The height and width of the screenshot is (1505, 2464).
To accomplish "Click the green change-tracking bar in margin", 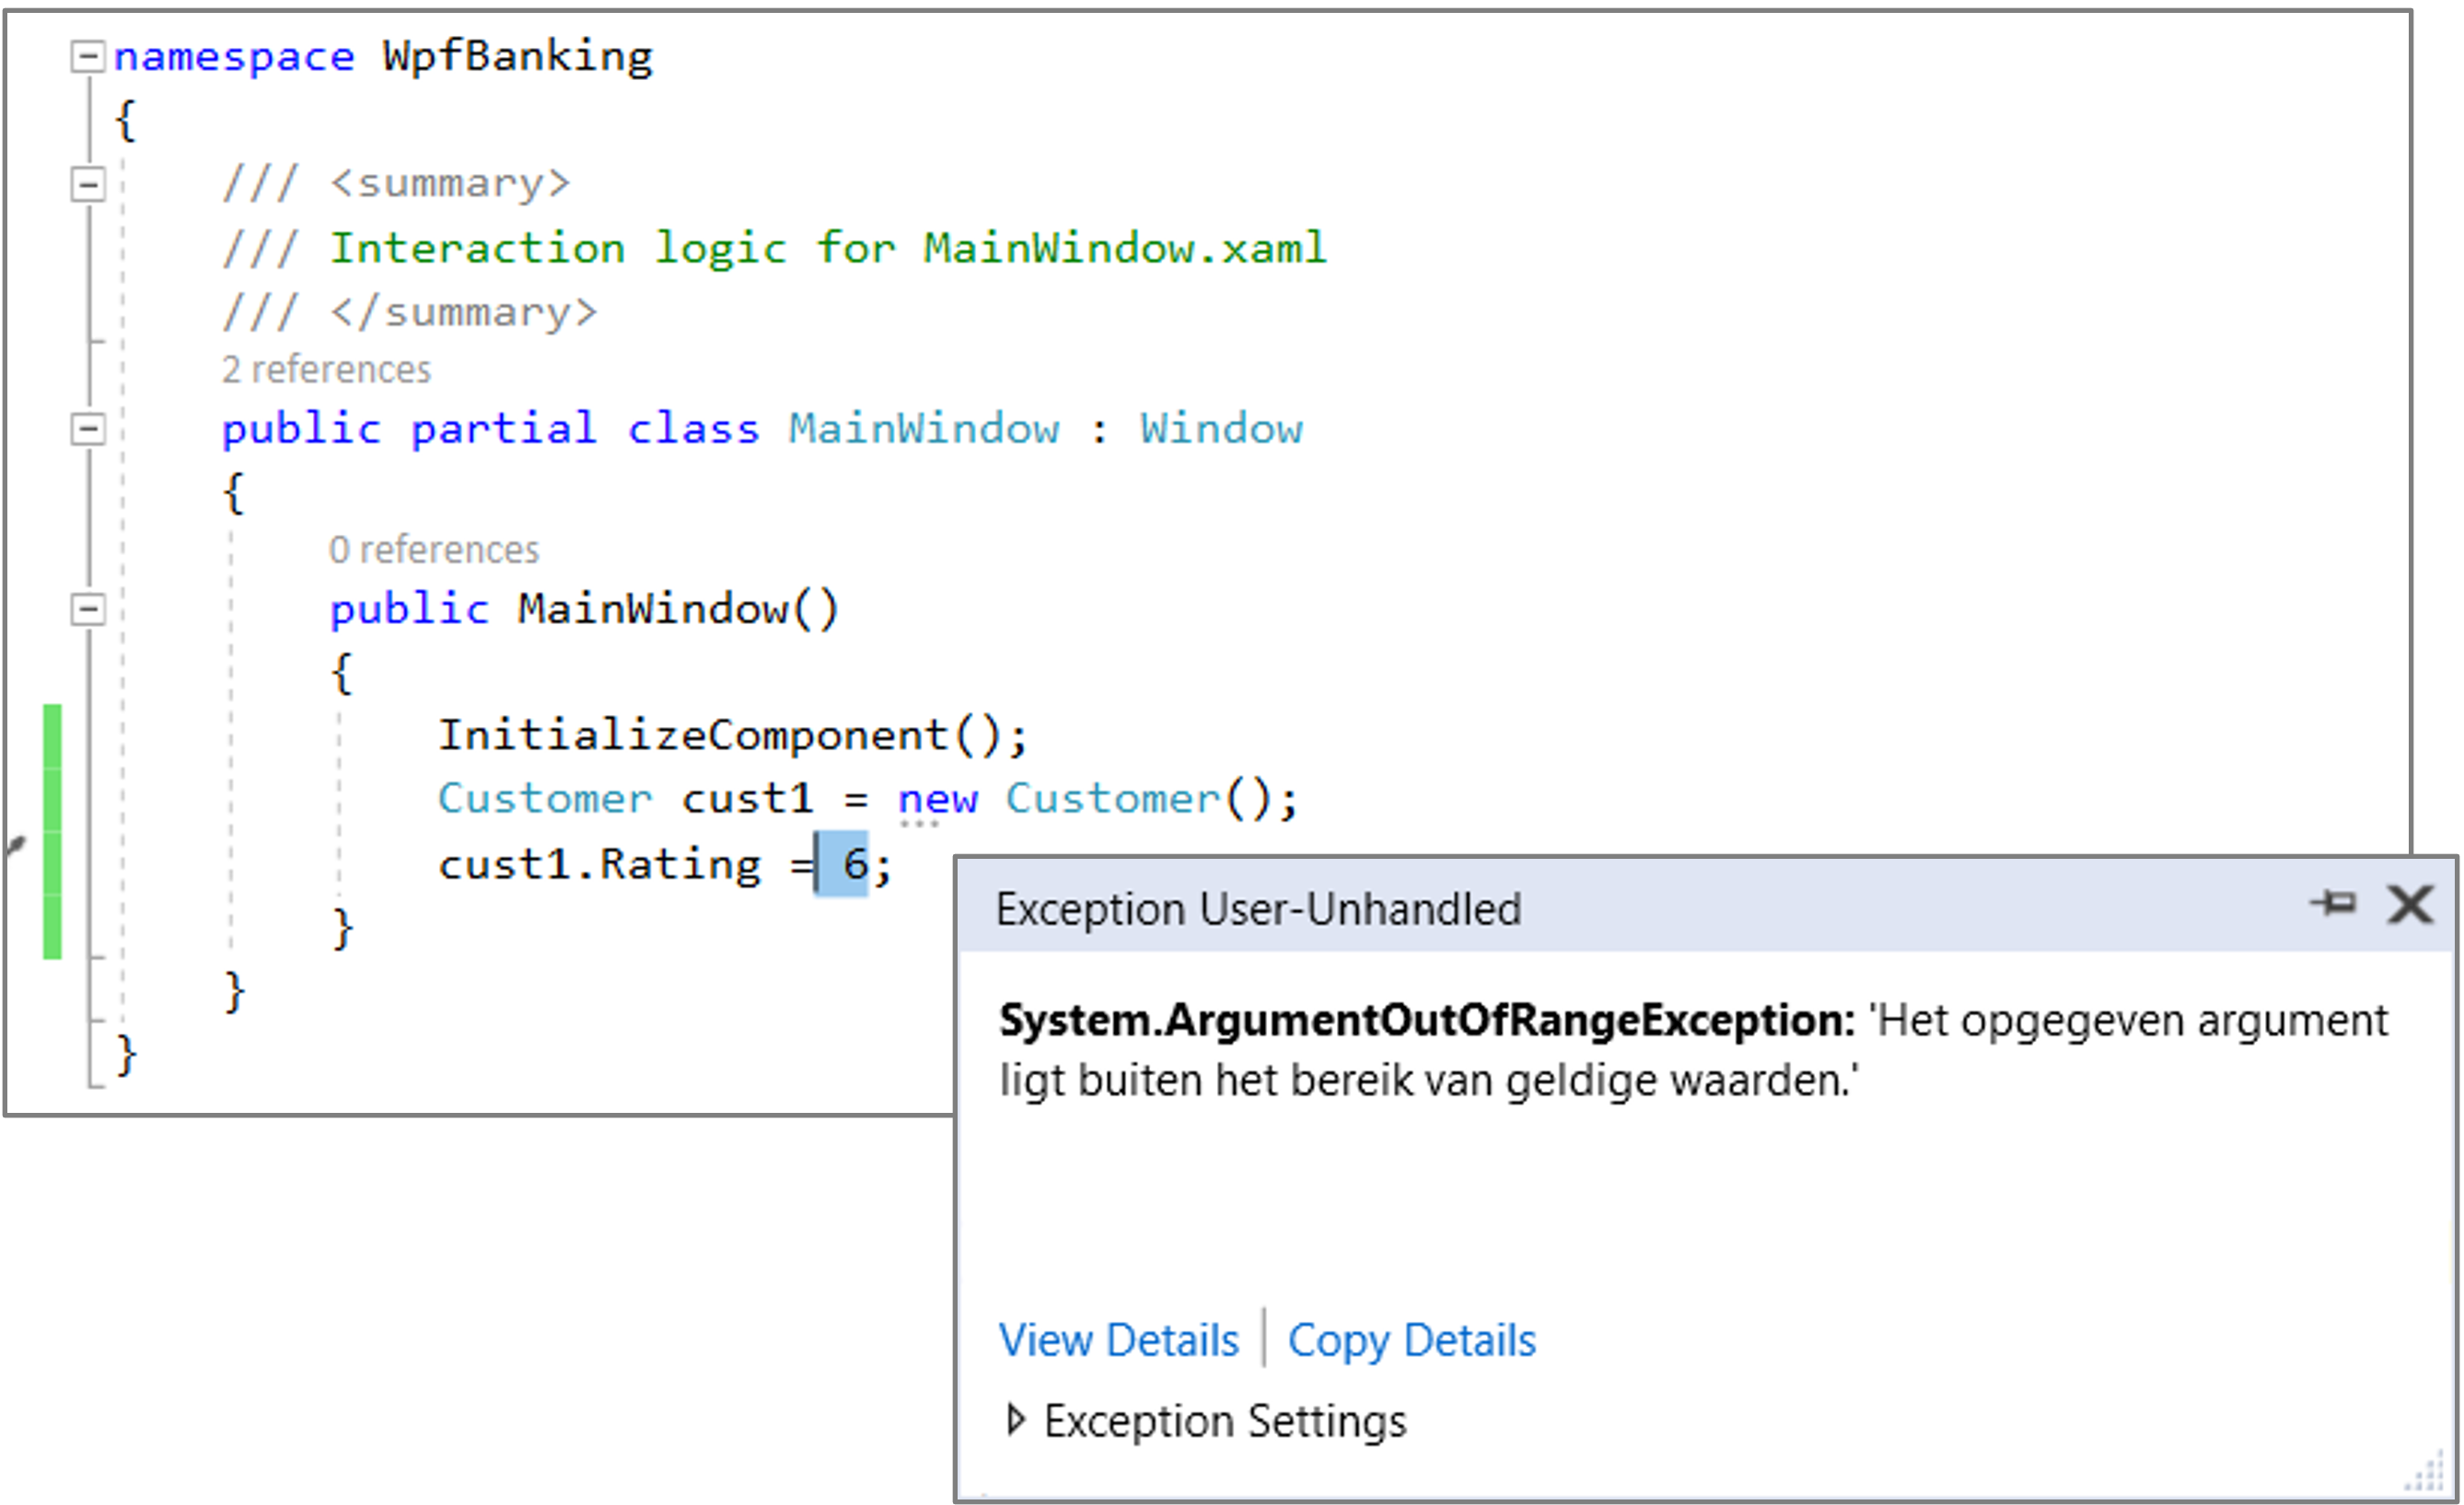I will pos(52,830).
